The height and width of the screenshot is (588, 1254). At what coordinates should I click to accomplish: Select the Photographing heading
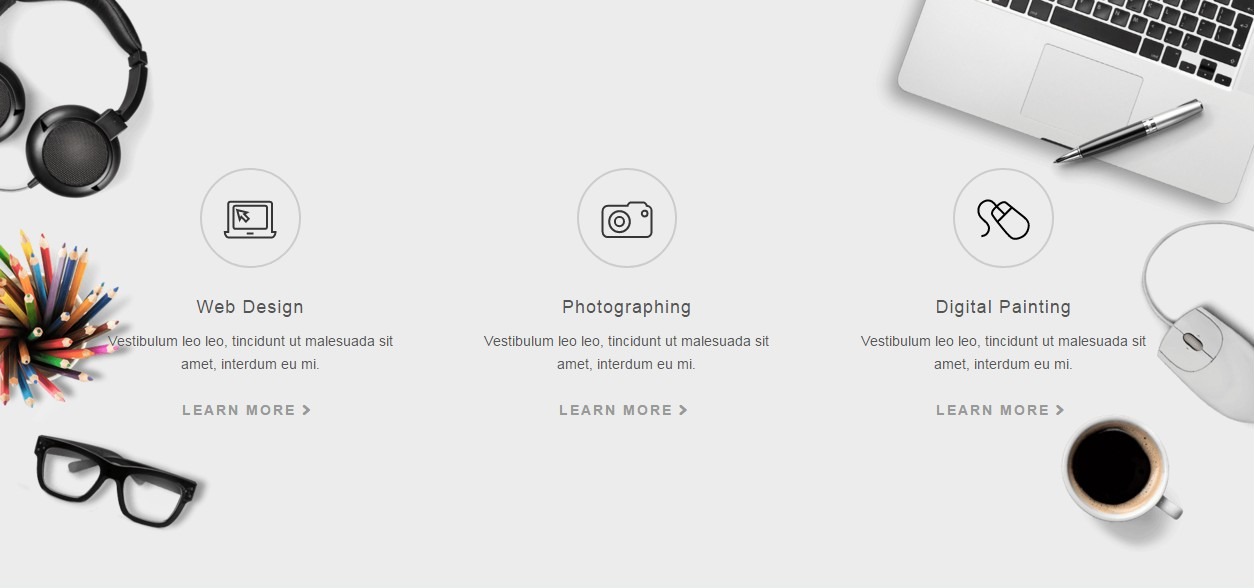tap(627, 307)
